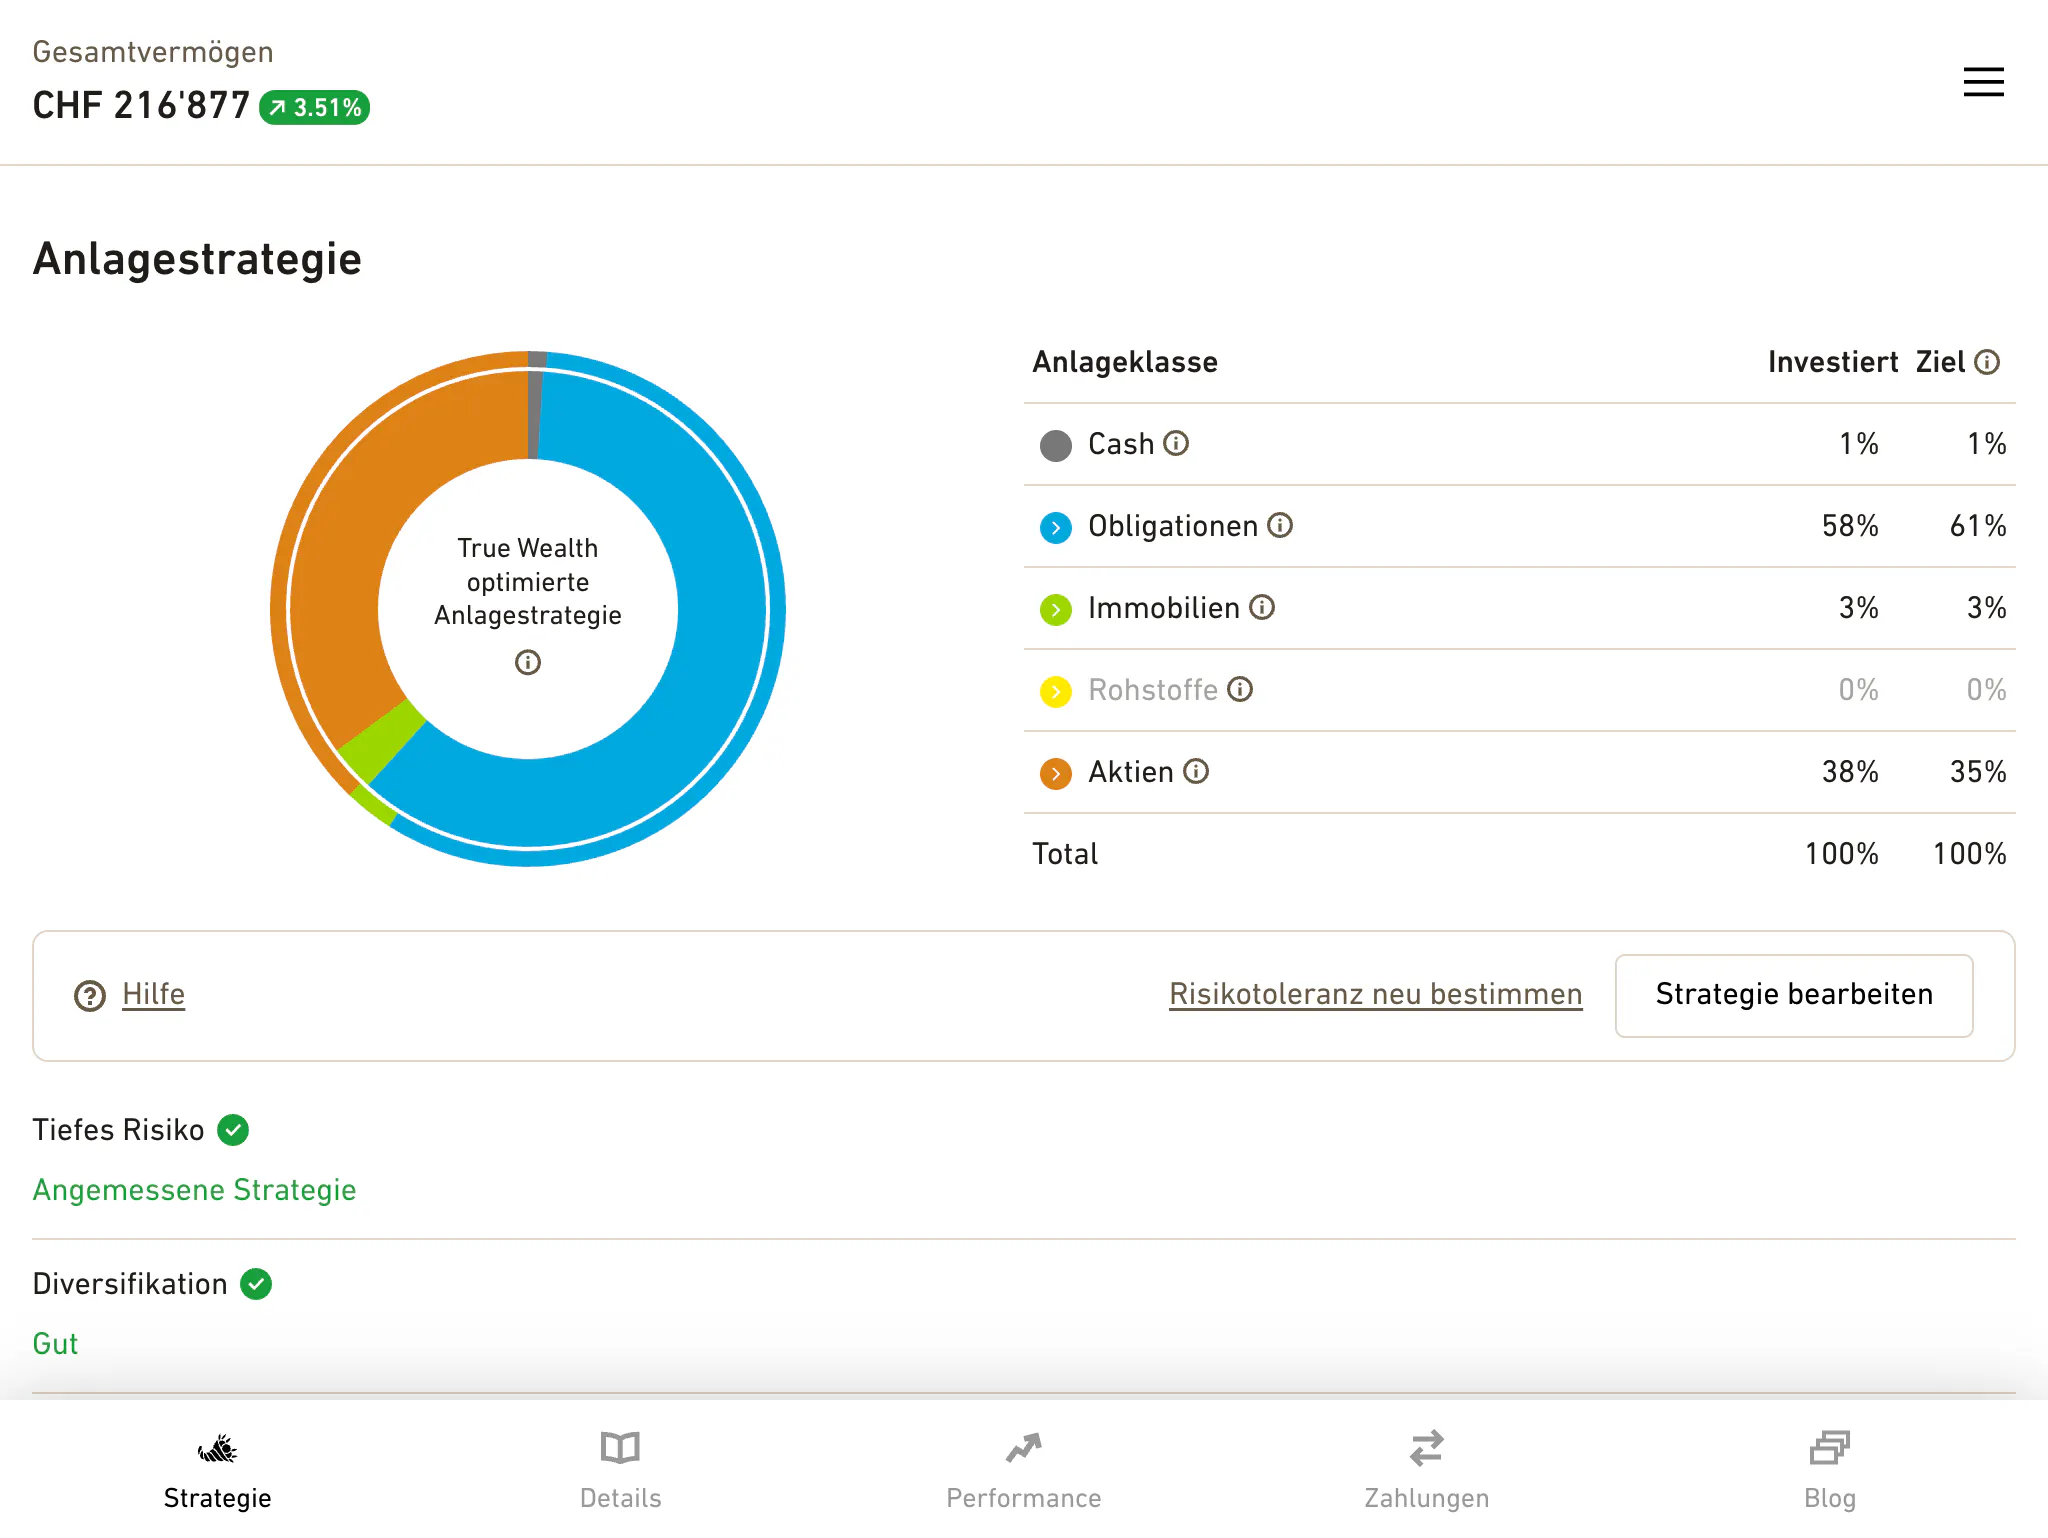The image size is (2048, 1538).
Task: Click the green Gut diversification rating
Action: [x=55, y=1344]
